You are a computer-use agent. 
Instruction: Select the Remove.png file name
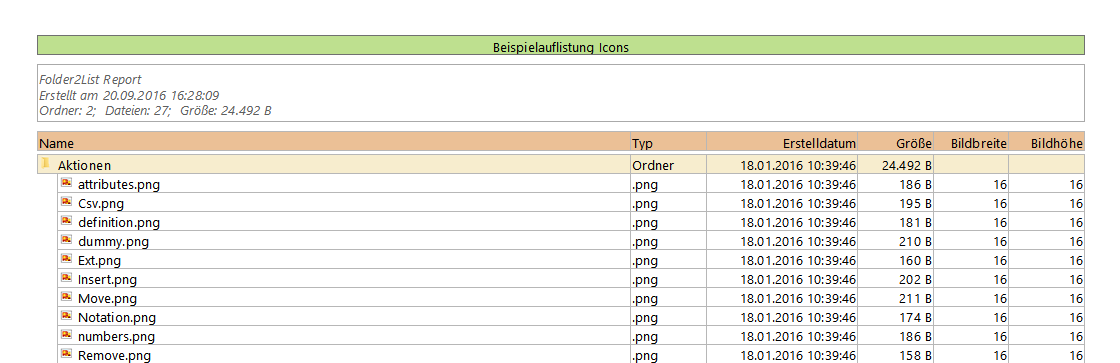tap(114, 355)
